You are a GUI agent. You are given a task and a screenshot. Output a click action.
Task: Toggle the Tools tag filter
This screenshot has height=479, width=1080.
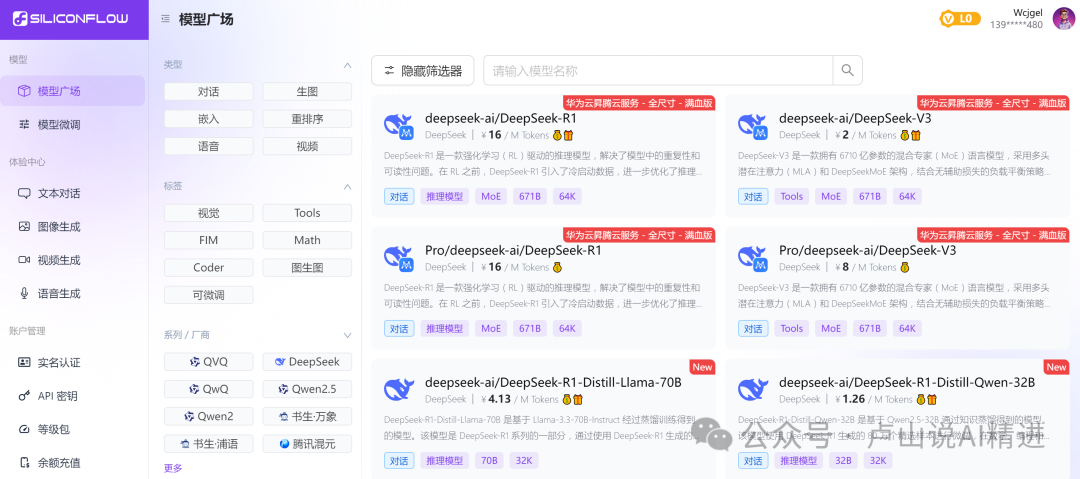coord(307,213)
